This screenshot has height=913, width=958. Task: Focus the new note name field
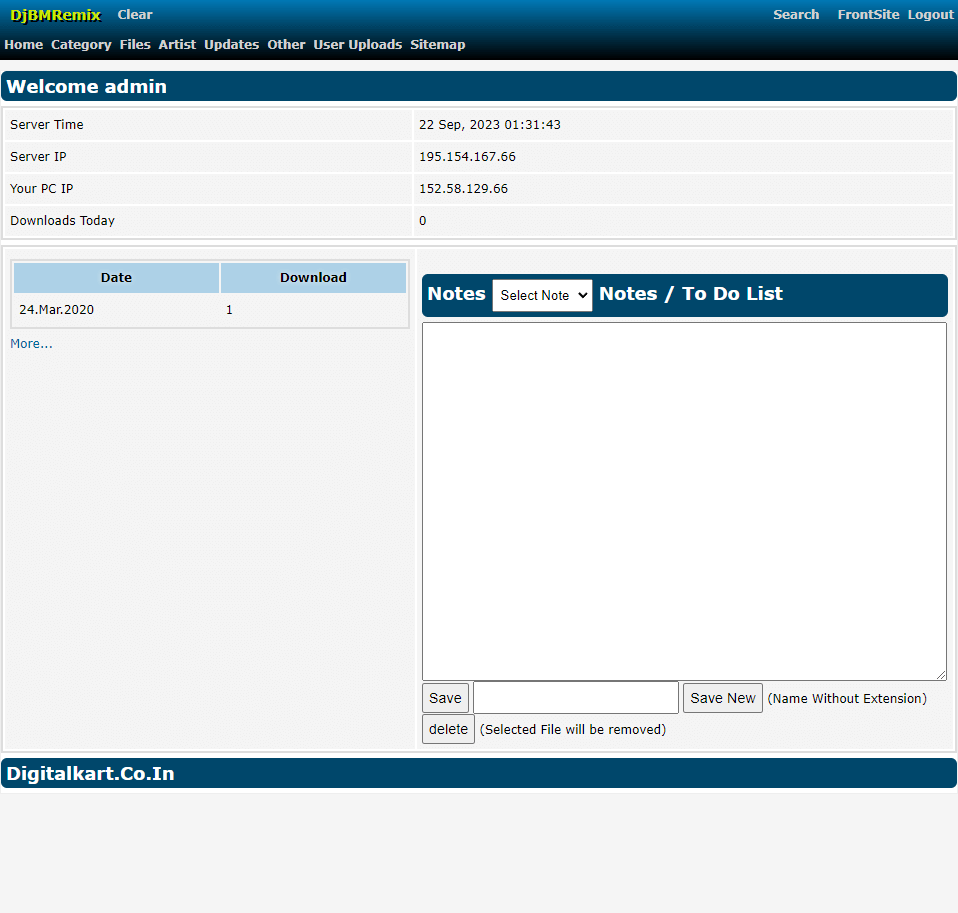click(x=575, y=698)
